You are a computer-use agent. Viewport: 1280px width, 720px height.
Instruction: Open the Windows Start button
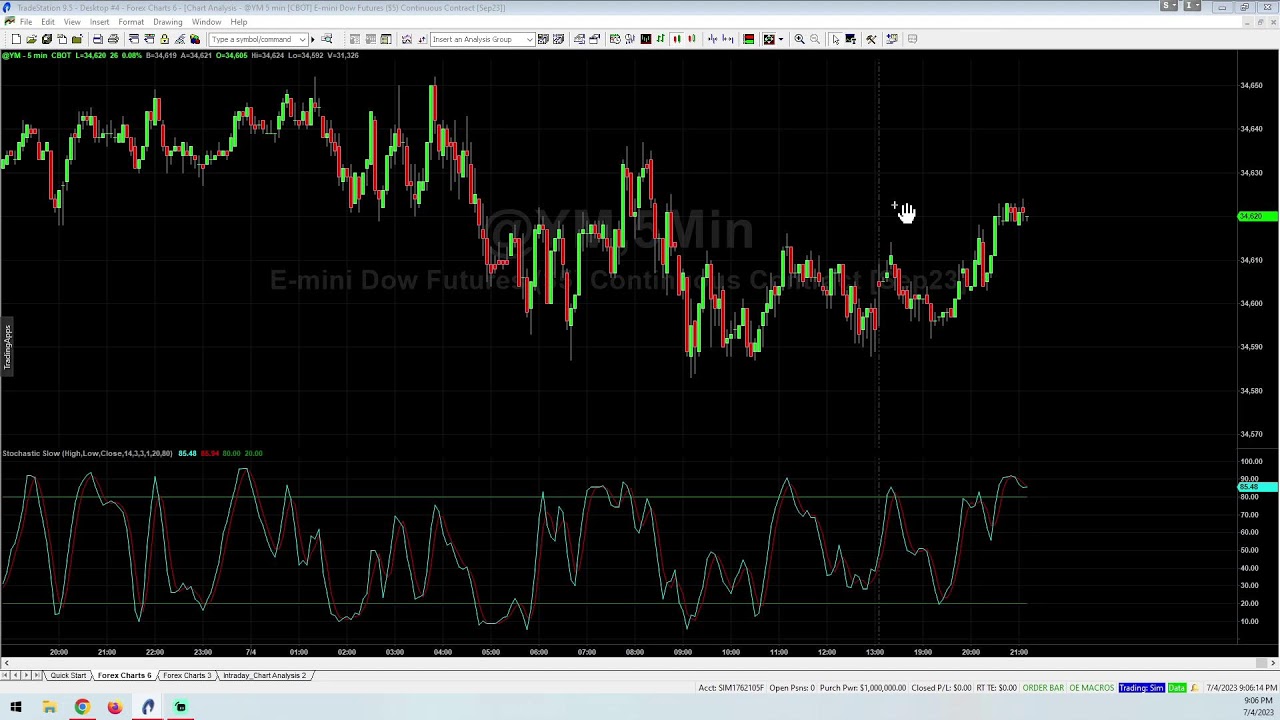click(x=16, y=707)
